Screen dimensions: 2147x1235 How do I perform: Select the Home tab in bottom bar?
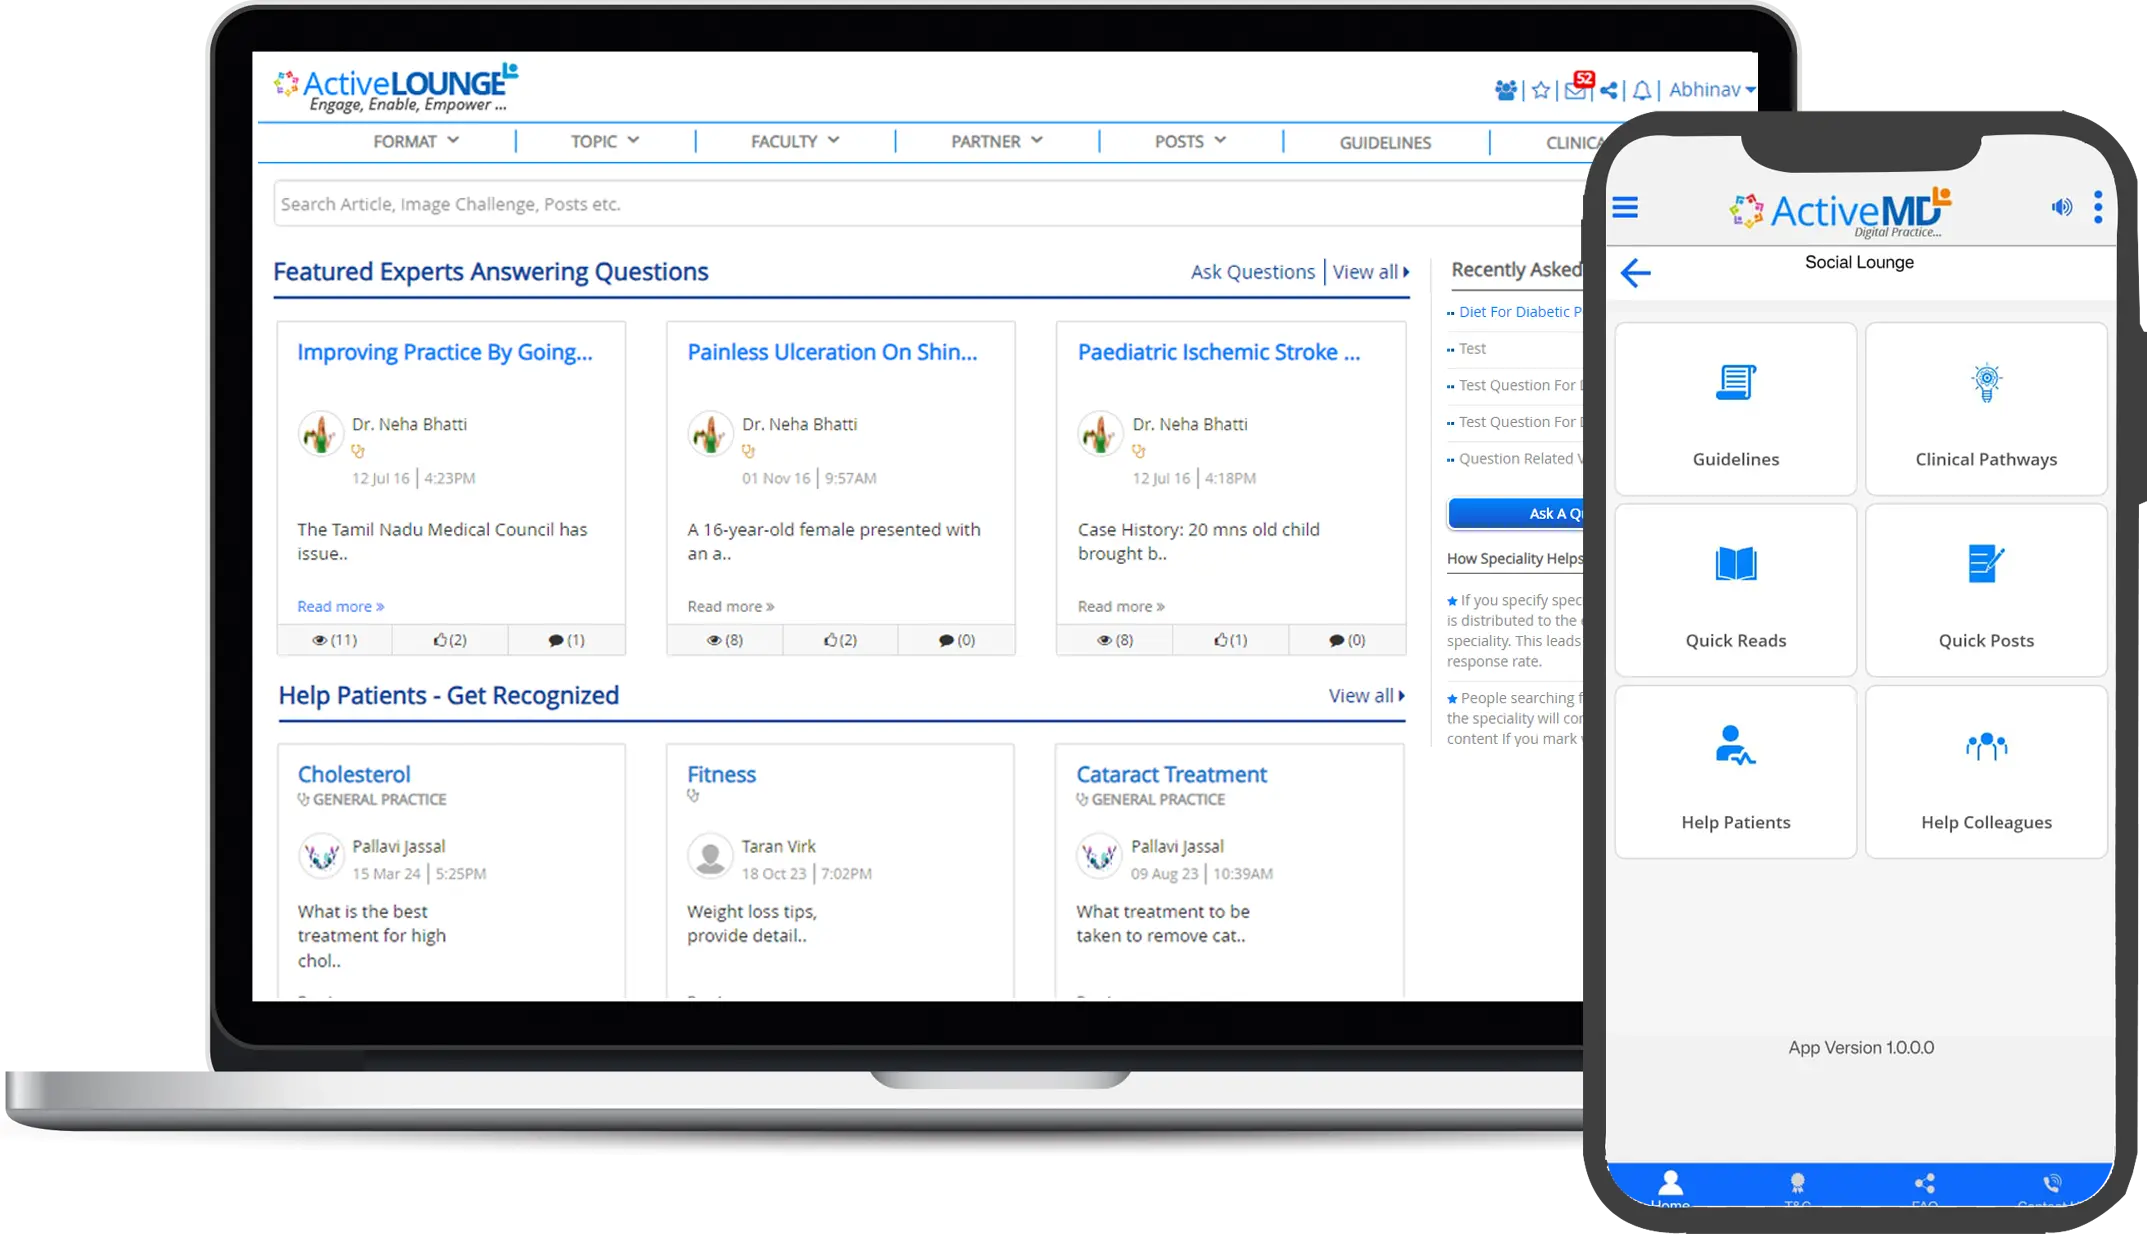click(1670, 1187)
